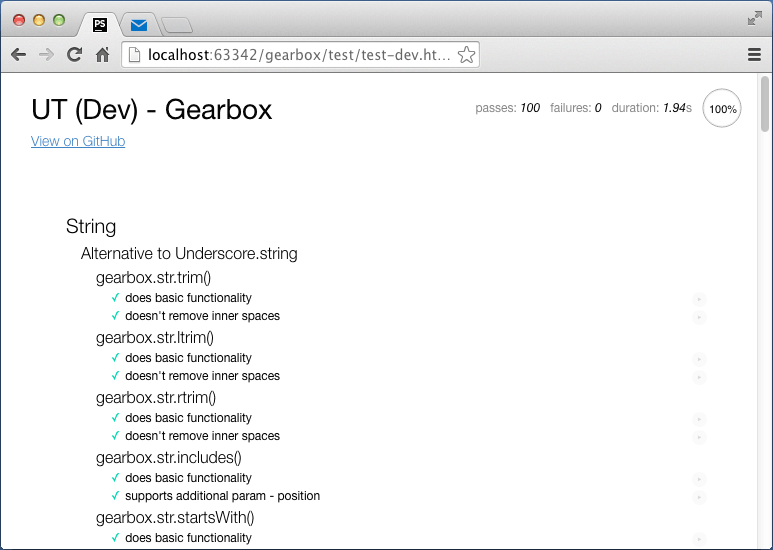The image size is (773, 550).
Task: Expand trim() 'doesn't remove inner spaces' test
Action: (203, 316)
